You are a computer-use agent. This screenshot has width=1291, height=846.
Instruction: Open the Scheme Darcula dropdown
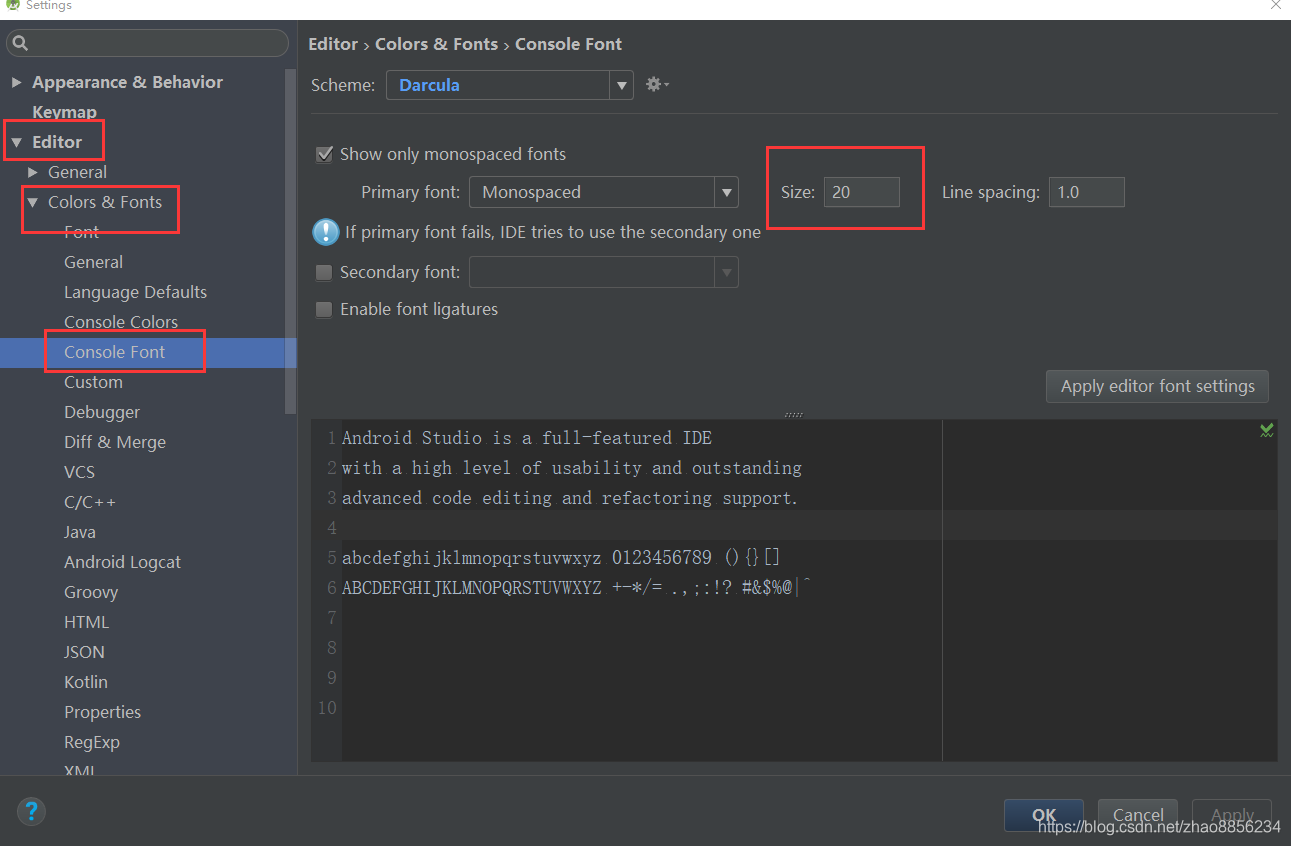coord(510,85)
